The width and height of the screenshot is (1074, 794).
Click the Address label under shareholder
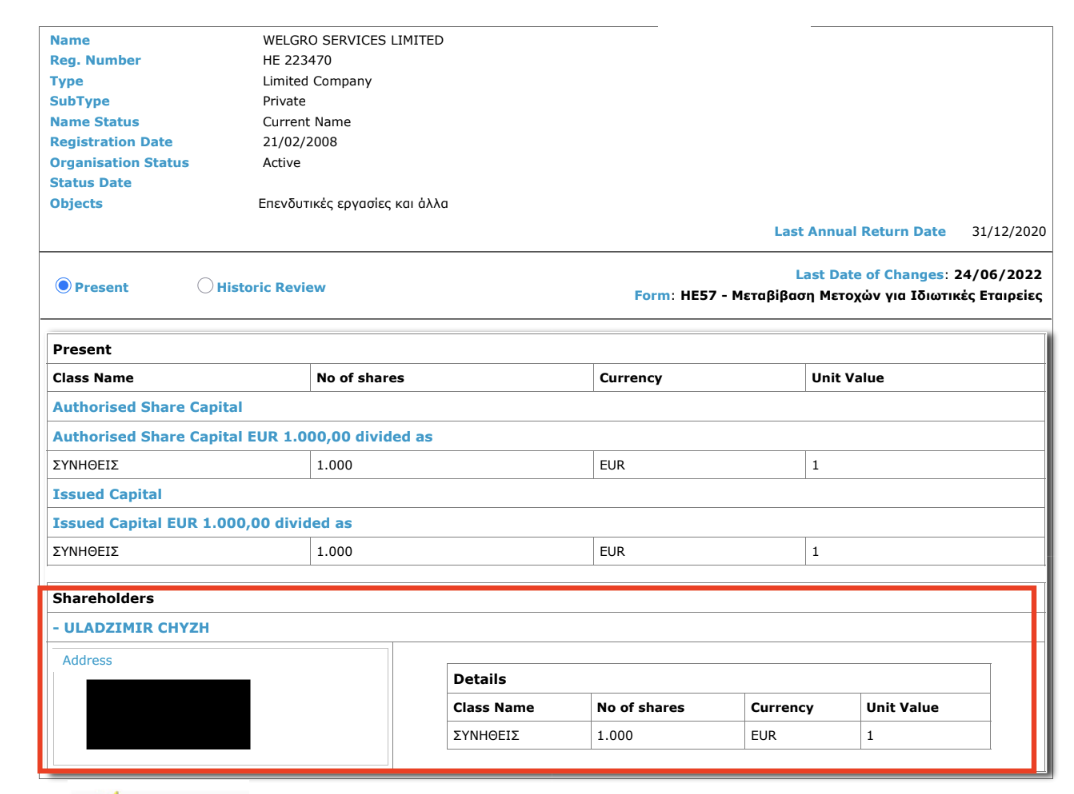[87, 661]
